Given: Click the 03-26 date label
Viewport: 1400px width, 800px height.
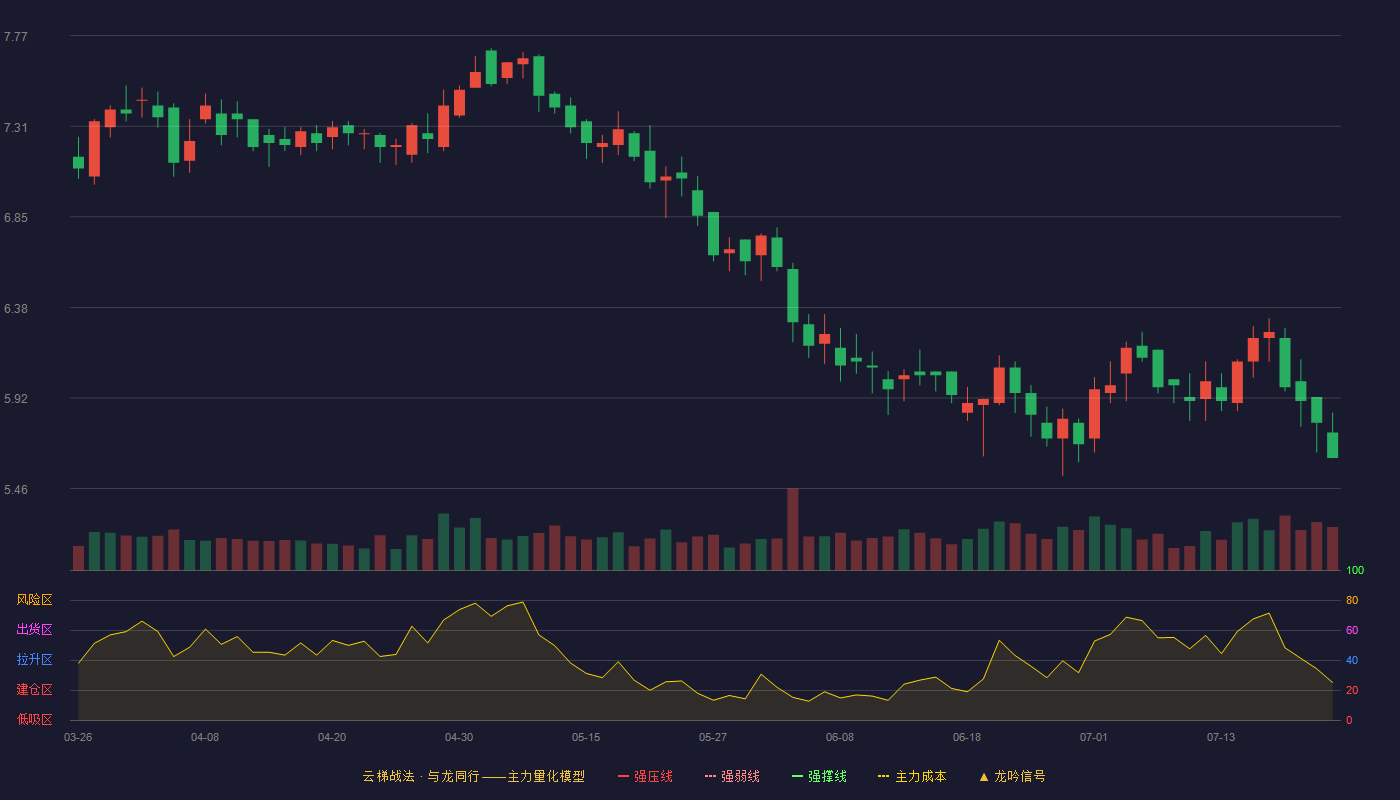Looking at the screenshot, I should (78, 737).
